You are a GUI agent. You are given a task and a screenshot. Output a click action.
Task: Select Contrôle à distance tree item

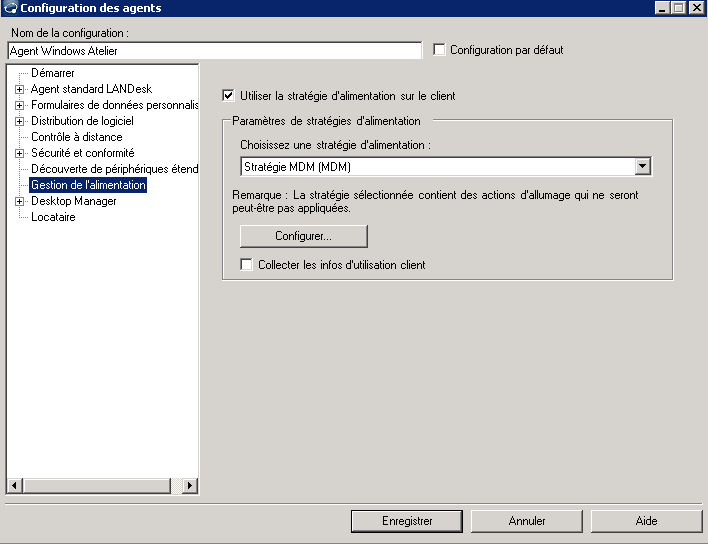[76, 137]
